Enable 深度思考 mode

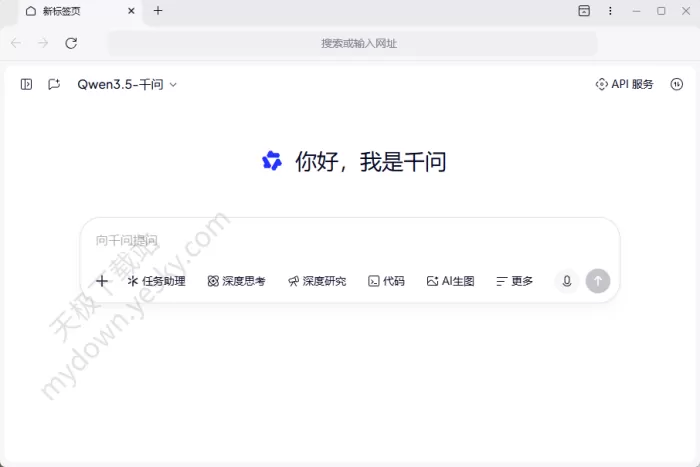click(237, 281)
